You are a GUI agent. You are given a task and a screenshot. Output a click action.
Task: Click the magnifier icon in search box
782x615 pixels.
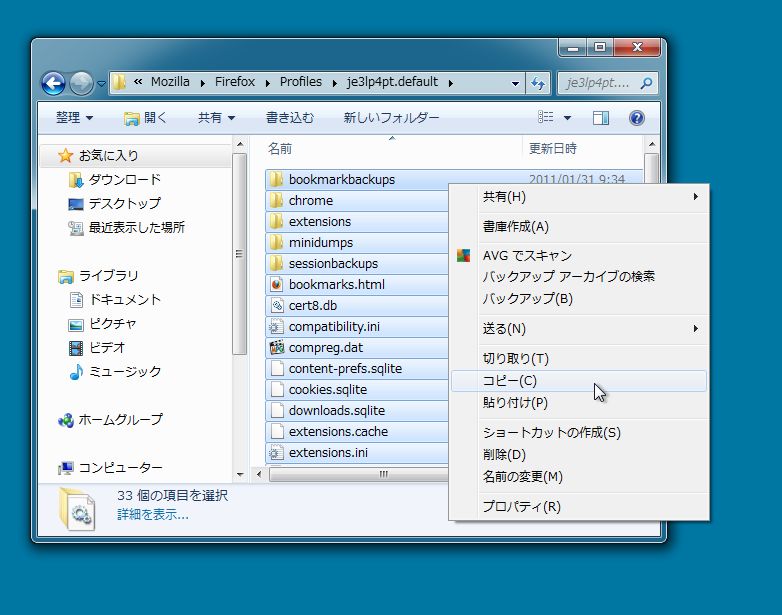point(646,83)
